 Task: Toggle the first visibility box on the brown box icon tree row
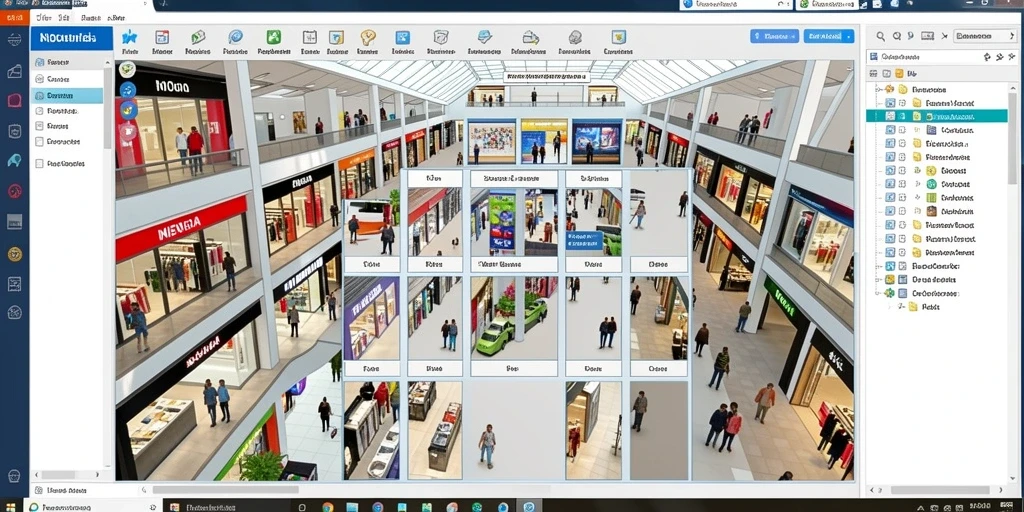[890, 211]
